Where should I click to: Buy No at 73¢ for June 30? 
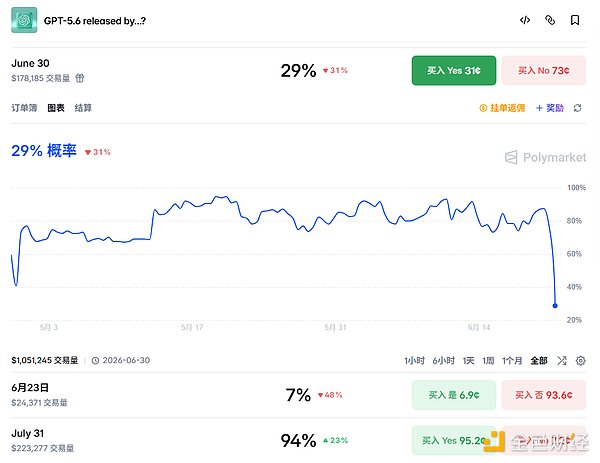click(x=544, y=70)
